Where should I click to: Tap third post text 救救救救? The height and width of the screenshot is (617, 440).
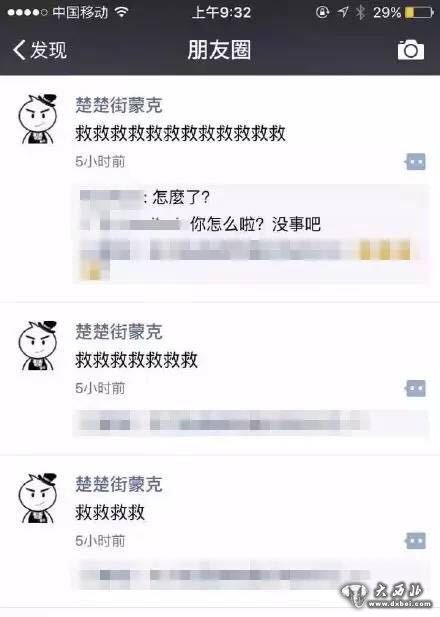[110, 513]
